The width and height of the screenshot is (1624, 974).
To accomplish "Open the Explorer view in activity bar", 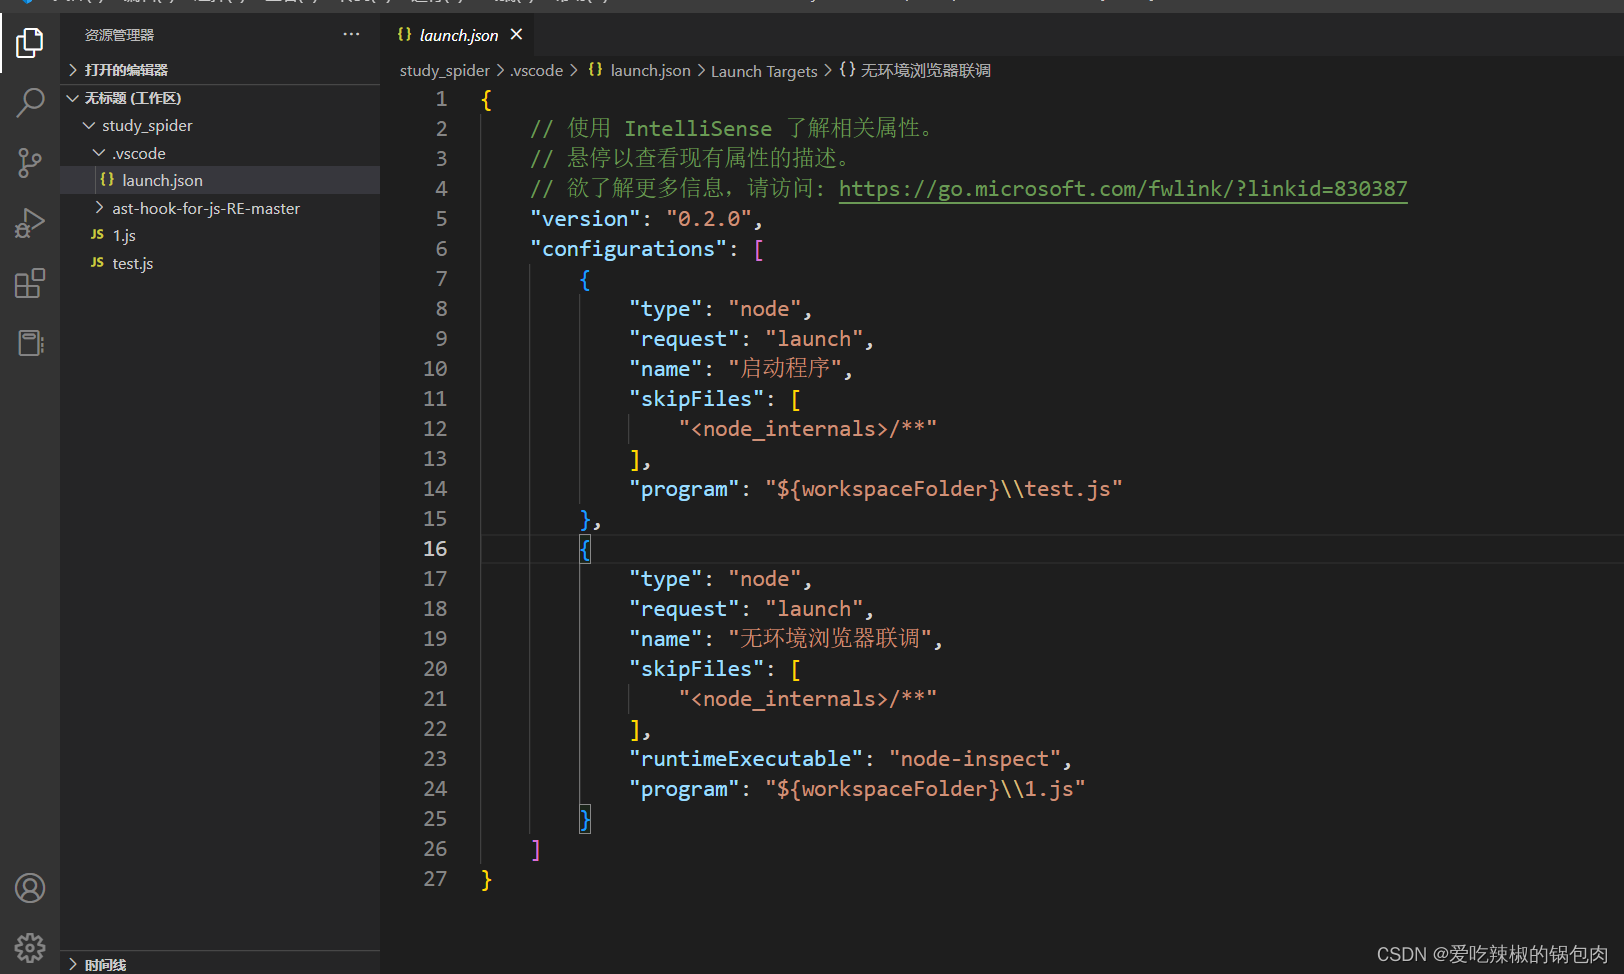I will coord(30,42).
